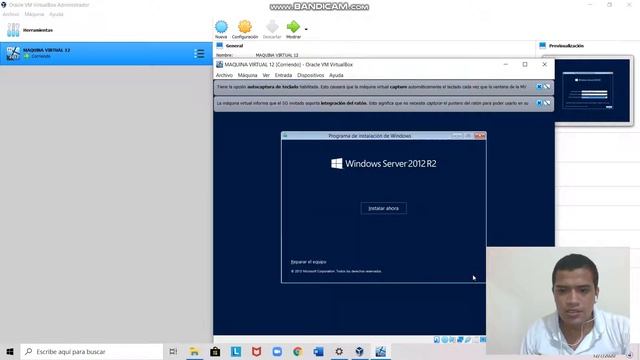Click the taskbar search box

[x=92, y=351]
